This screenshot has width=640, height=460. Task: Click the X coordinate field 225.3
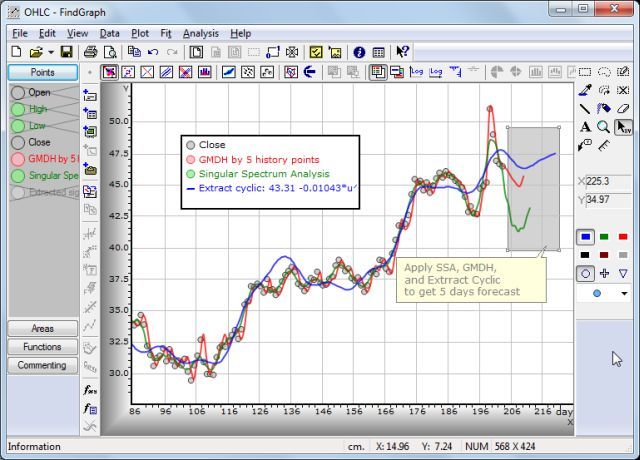click(x=608, y=181)
